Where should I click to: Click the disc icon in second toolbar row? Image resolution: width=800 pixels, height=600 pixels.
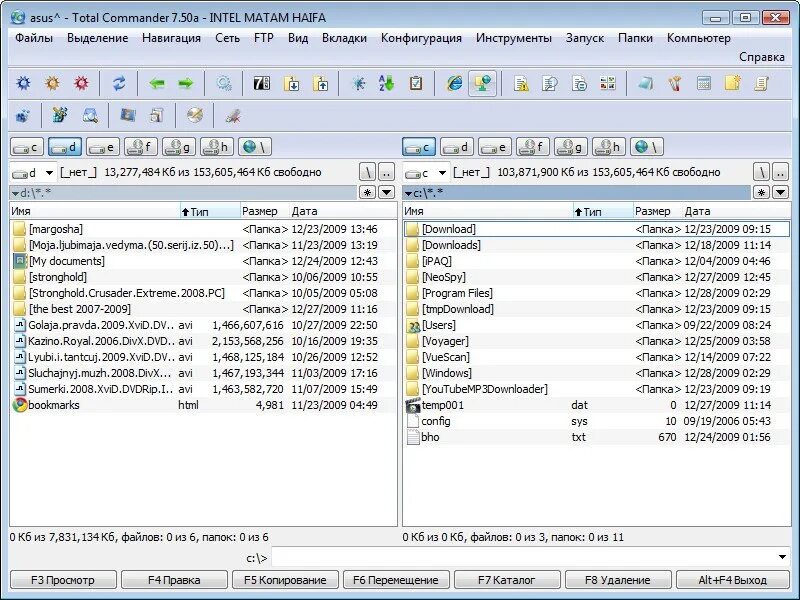(x=194, y=116)
